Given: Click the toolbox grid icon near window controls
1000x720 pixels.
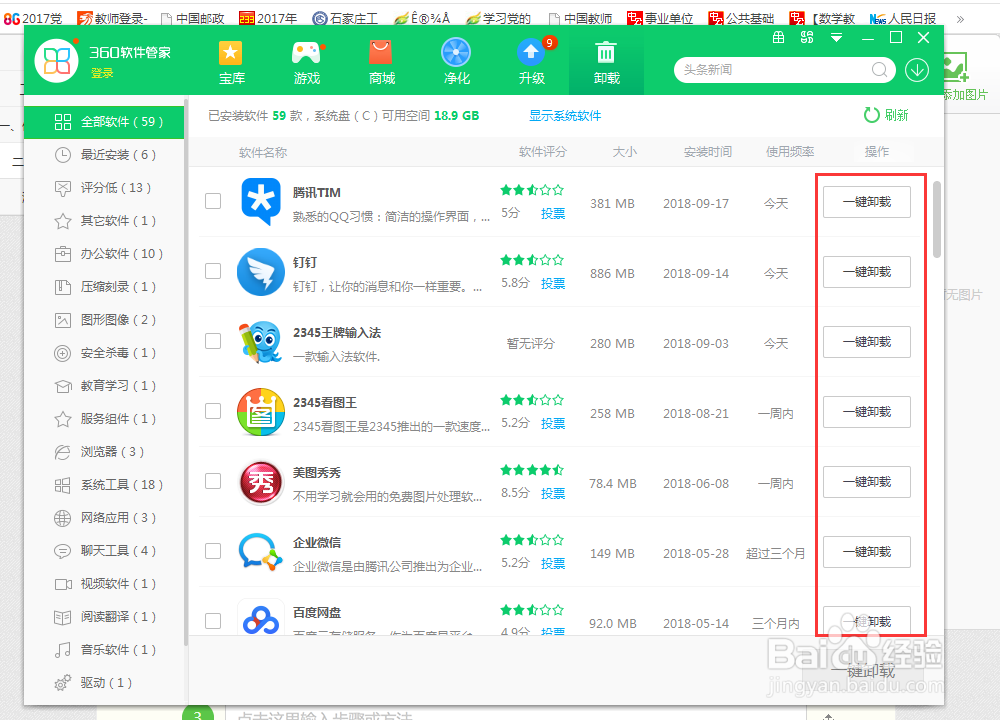Looking at the screenshot, I should coord(778,36).
